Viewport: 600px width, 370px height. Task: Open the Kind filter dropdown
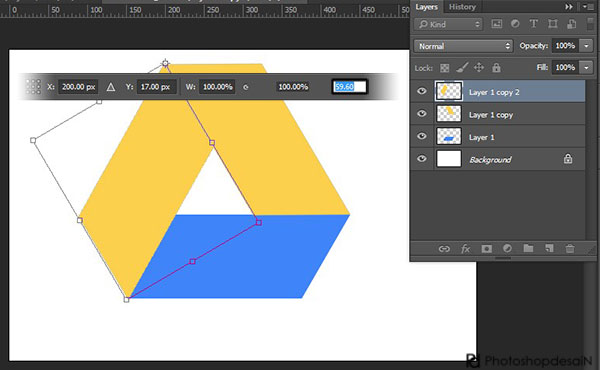[x=449, y=24]
